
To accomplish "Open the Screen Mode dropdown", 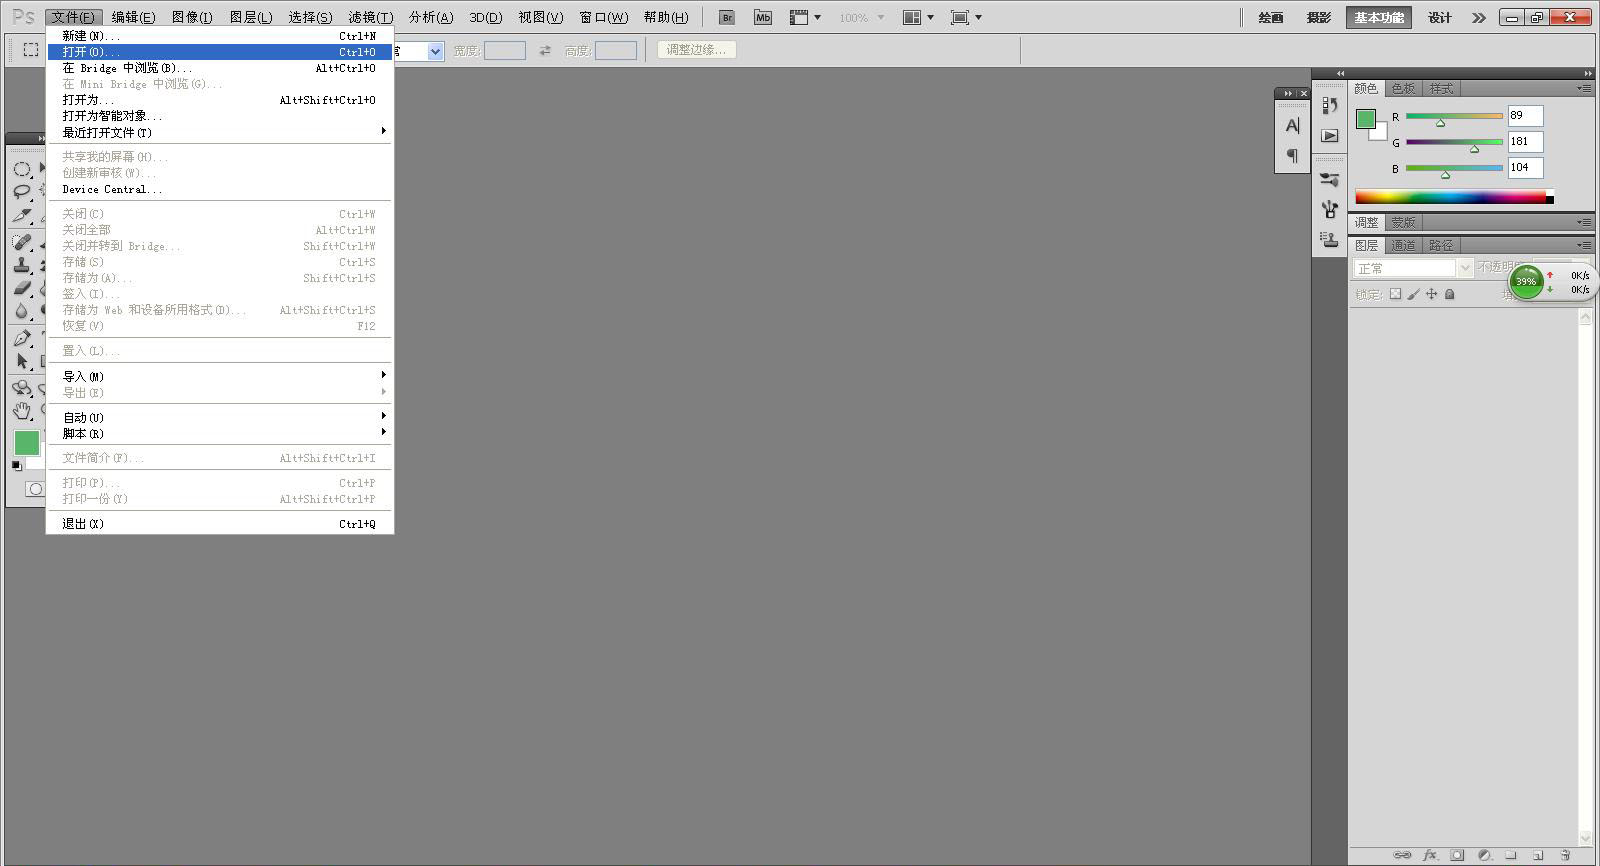I will click(x=966, y=17).
